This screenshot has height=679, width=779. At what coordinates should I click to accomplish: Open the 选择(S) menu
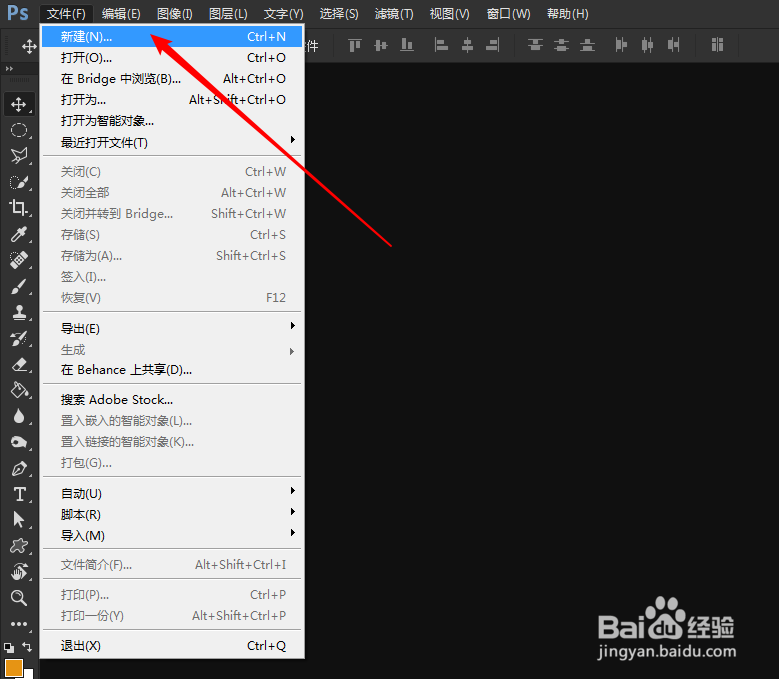click(x=339, y=13)
